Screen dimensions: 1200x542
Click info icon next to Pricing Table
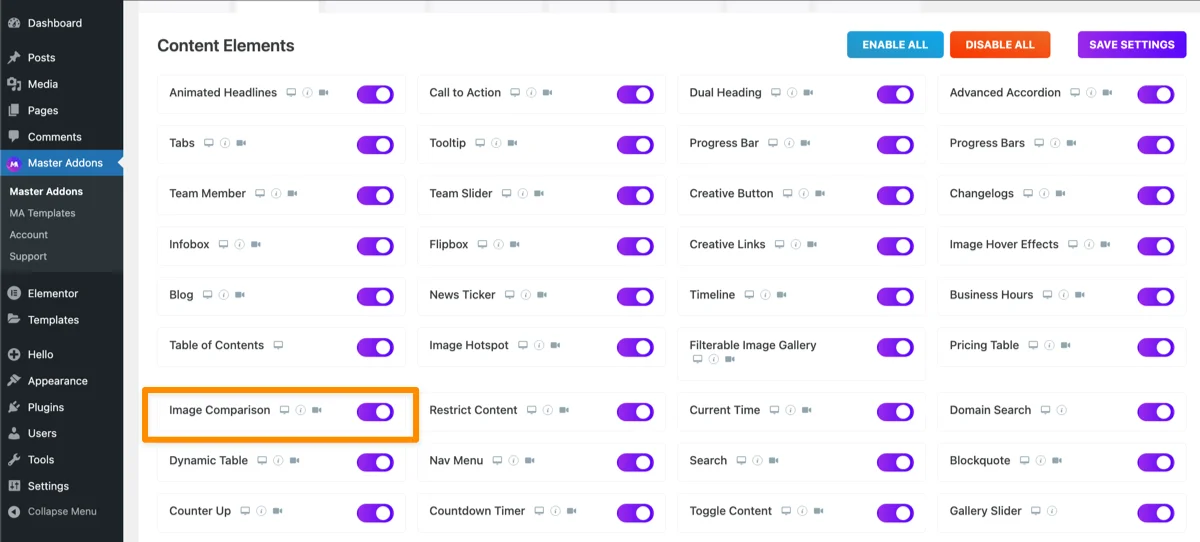pos(1049,346)
